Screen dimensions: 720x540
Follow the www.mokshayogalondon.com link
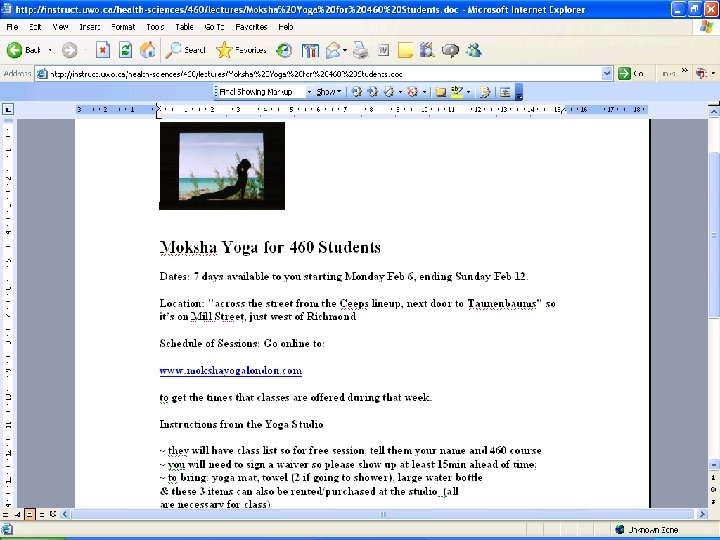(231, 371)
